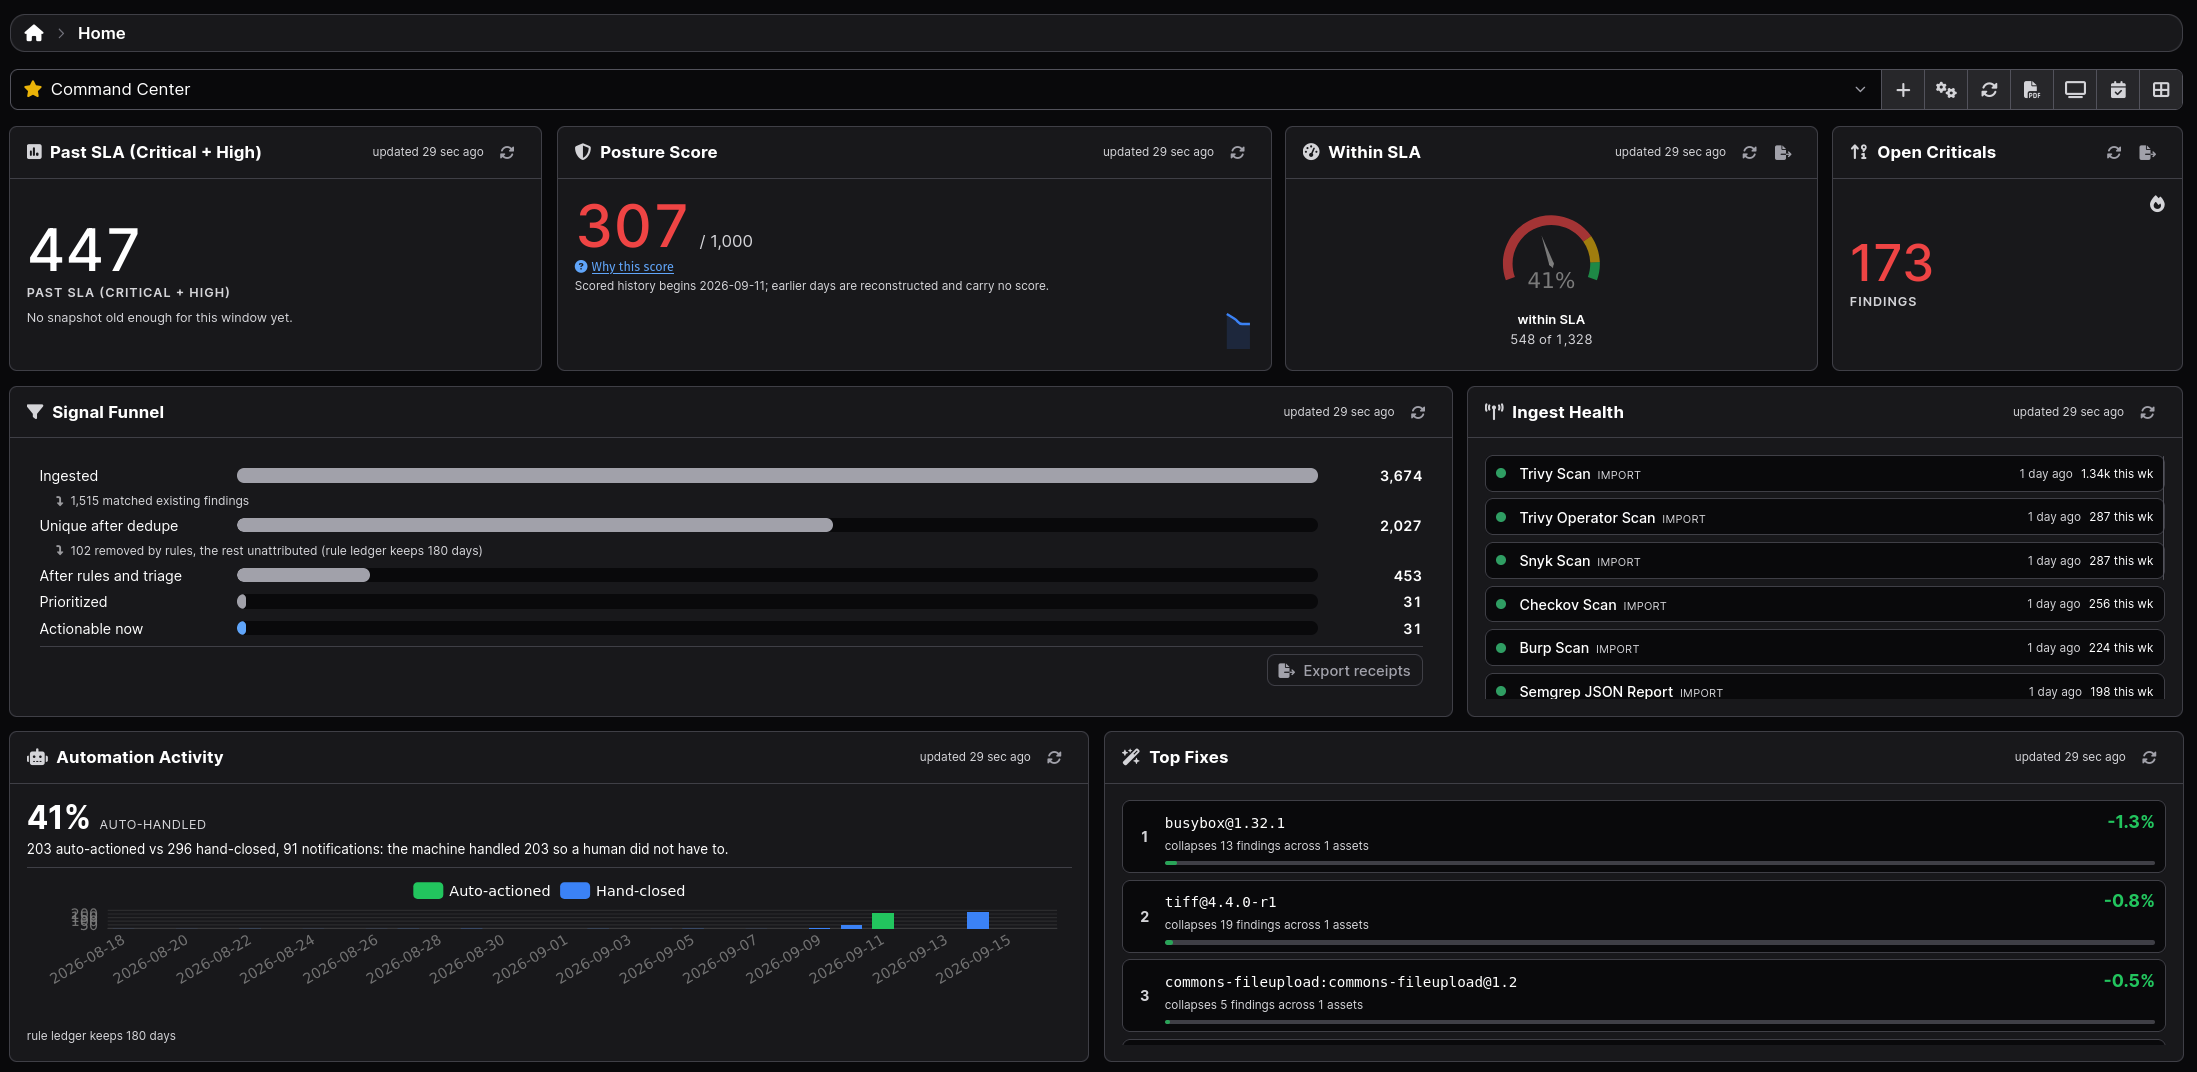Click the After rules and triage bar
Viewport: 2197px width, 1072px height.
click(303, 576)
